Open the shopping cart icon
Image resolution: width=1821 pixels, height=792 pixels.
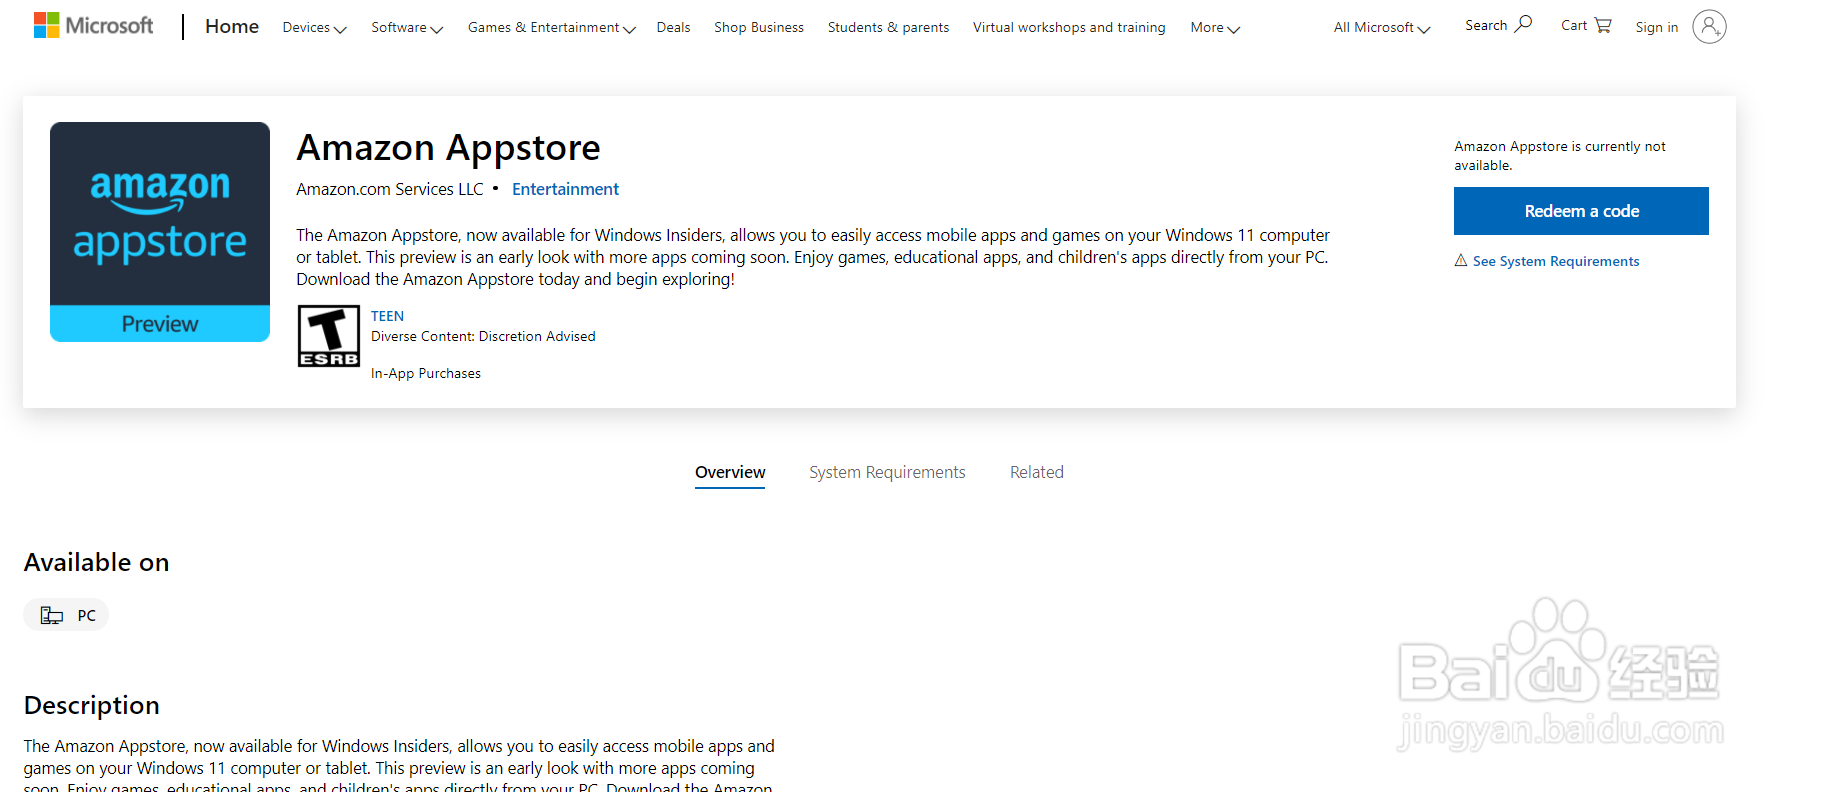(1603, 25)
